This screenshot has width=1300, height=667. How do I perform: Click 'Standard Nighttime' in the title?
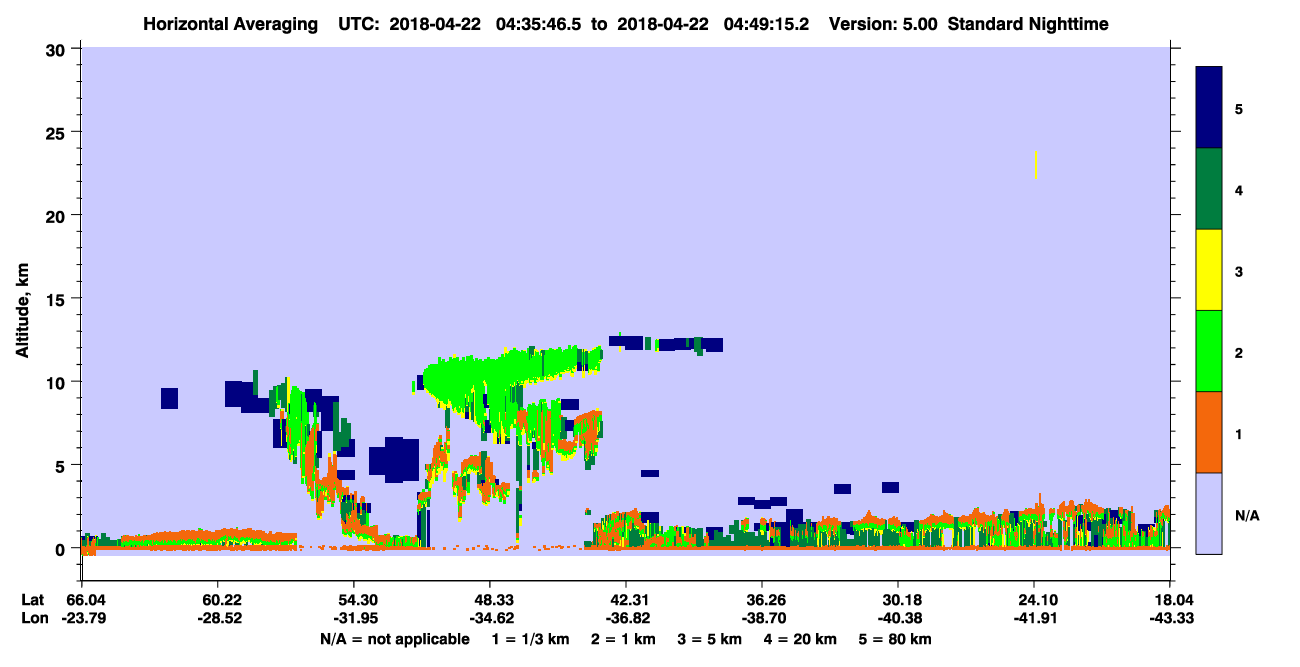tap(1028, 24)
